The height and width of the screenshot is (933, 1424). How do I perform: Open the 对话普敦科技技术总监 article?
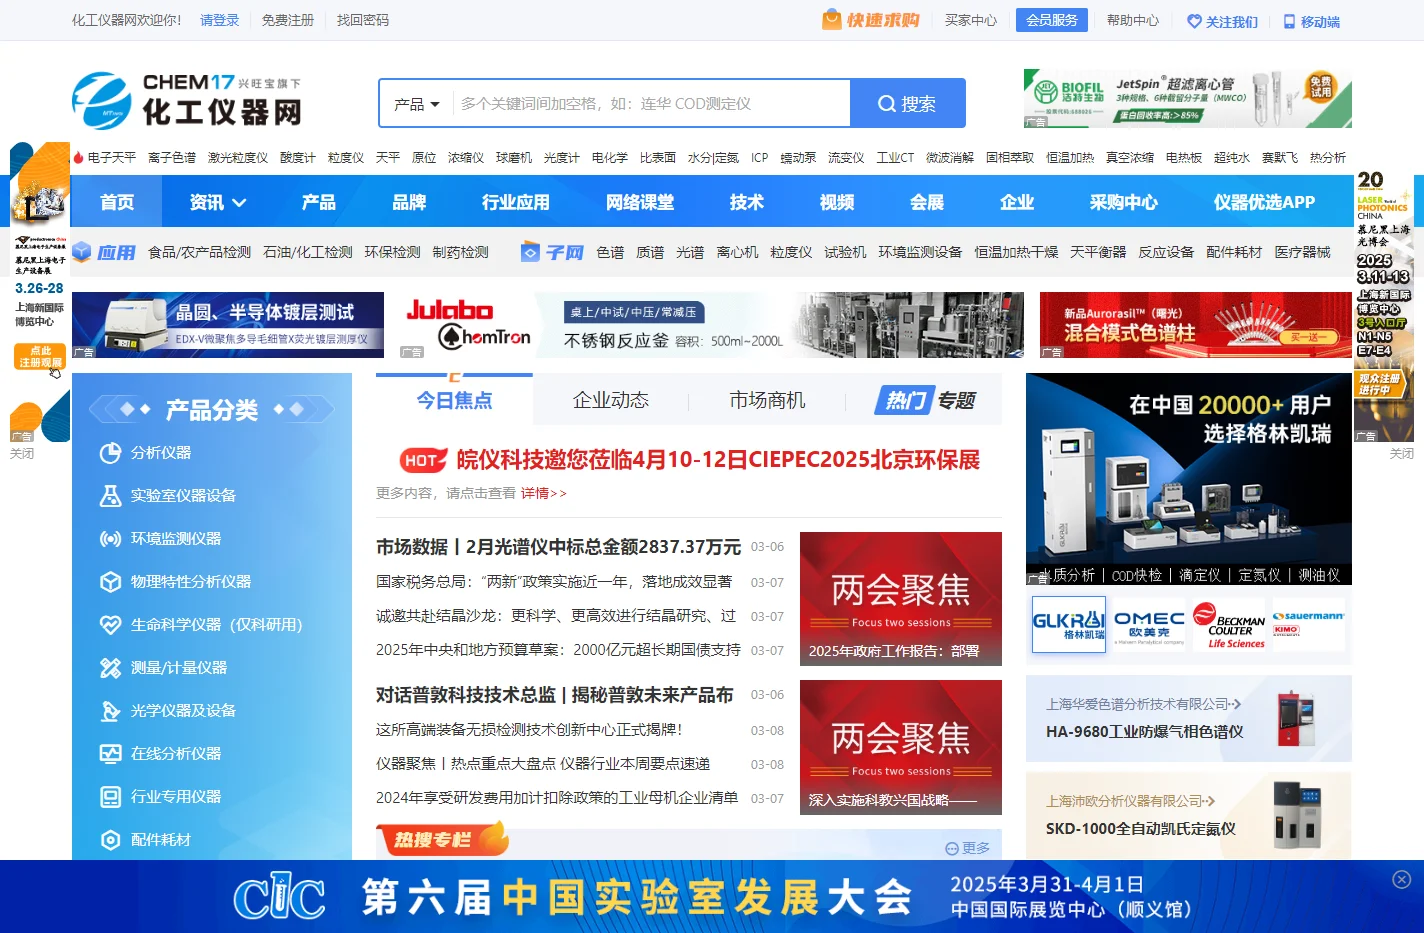(555, 695)
